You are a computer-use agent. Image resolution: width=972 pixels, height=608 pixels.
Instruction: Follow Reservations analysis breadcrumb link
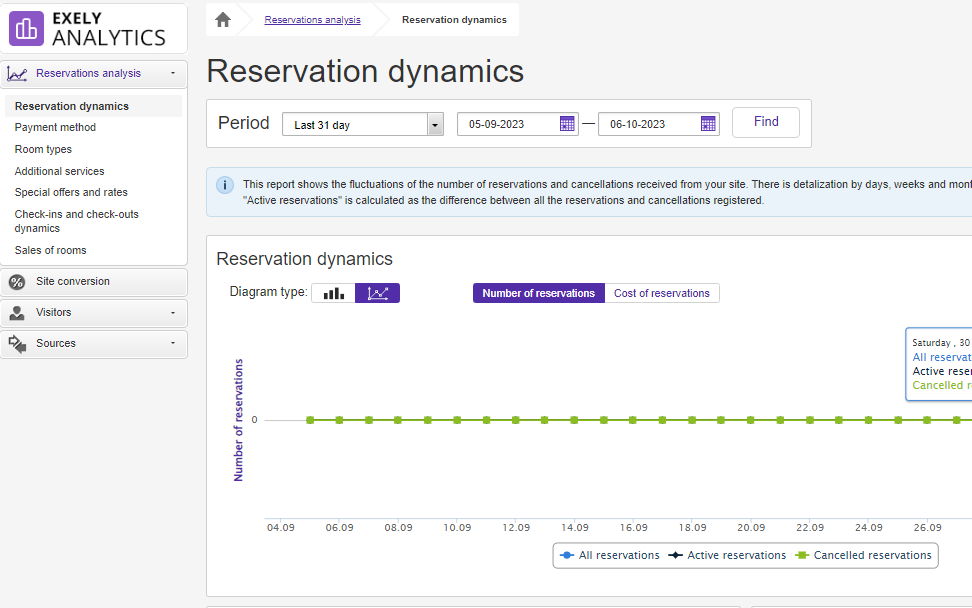click(x=312, y=20)
